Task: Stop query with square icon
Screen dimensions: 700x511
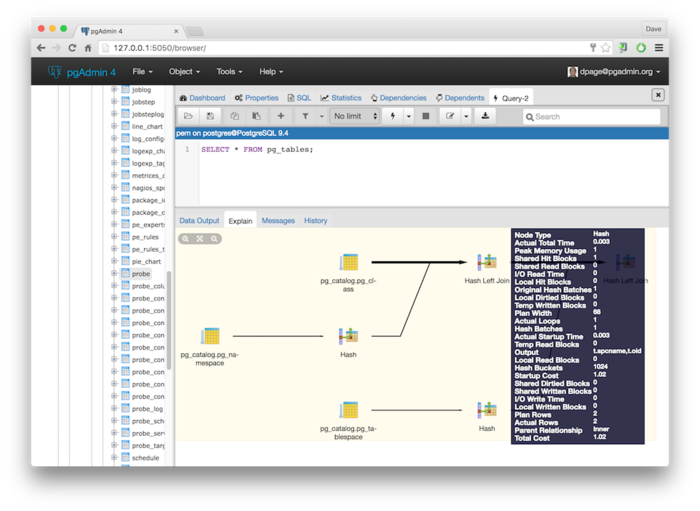Action: pos(426,116)
